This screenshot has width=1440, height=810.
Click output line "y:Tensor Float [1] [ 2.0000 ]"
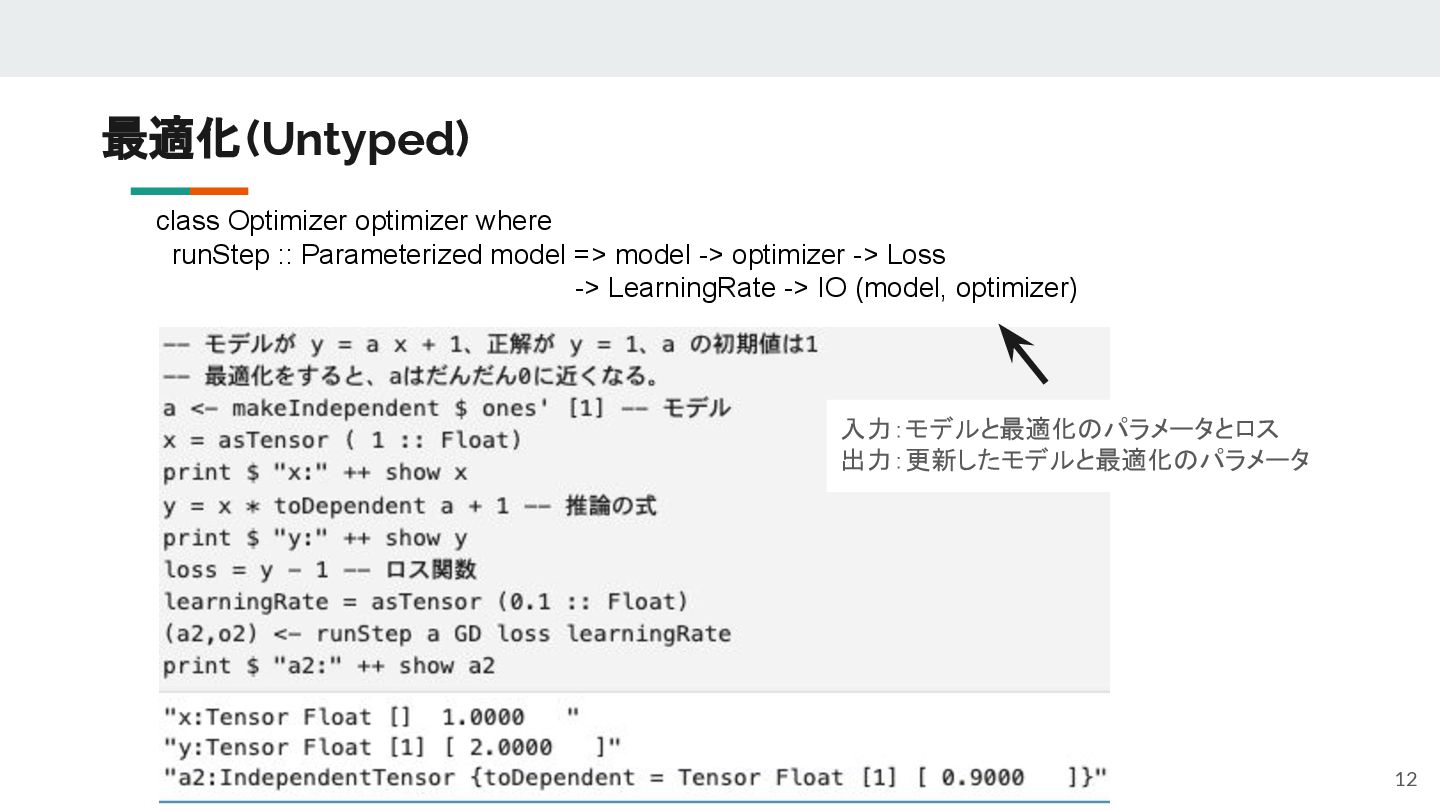point(392,747)
